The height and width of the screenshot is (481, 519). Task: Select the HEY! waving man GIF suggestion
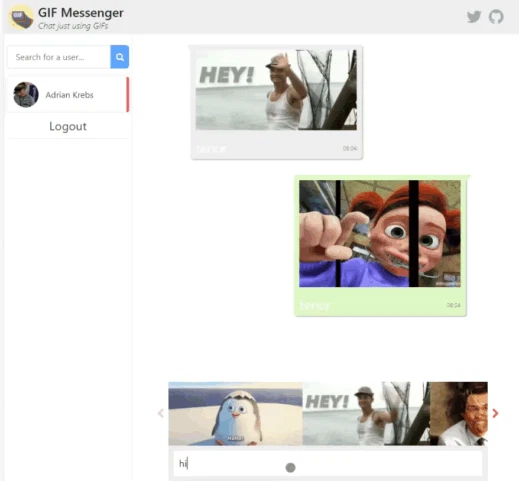click(366, 413)
